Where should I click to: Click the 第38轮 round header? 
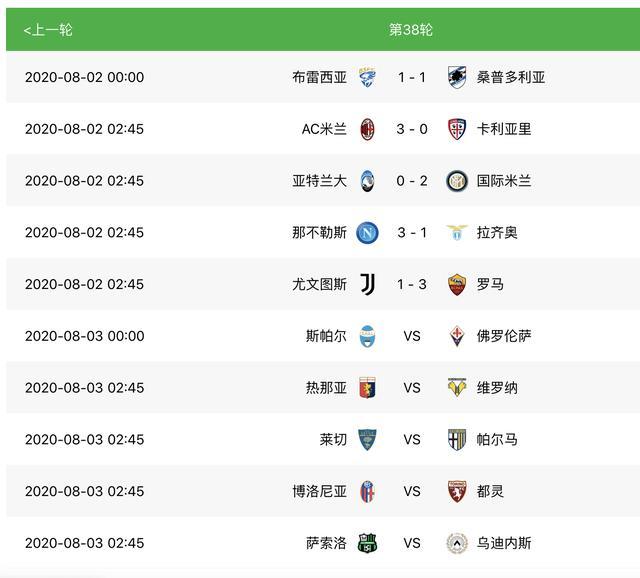point(411,30)
